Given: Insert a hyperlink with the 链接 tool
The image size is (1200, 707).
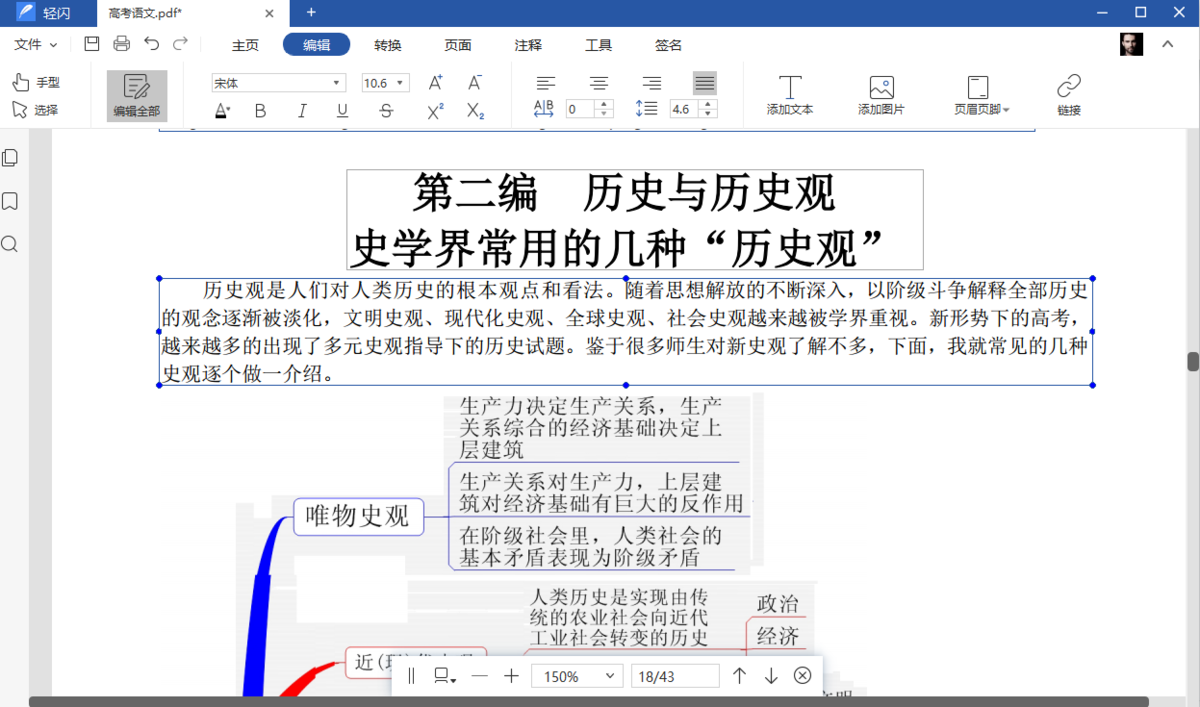Looking at the screenshot, I should [1069, 93].
